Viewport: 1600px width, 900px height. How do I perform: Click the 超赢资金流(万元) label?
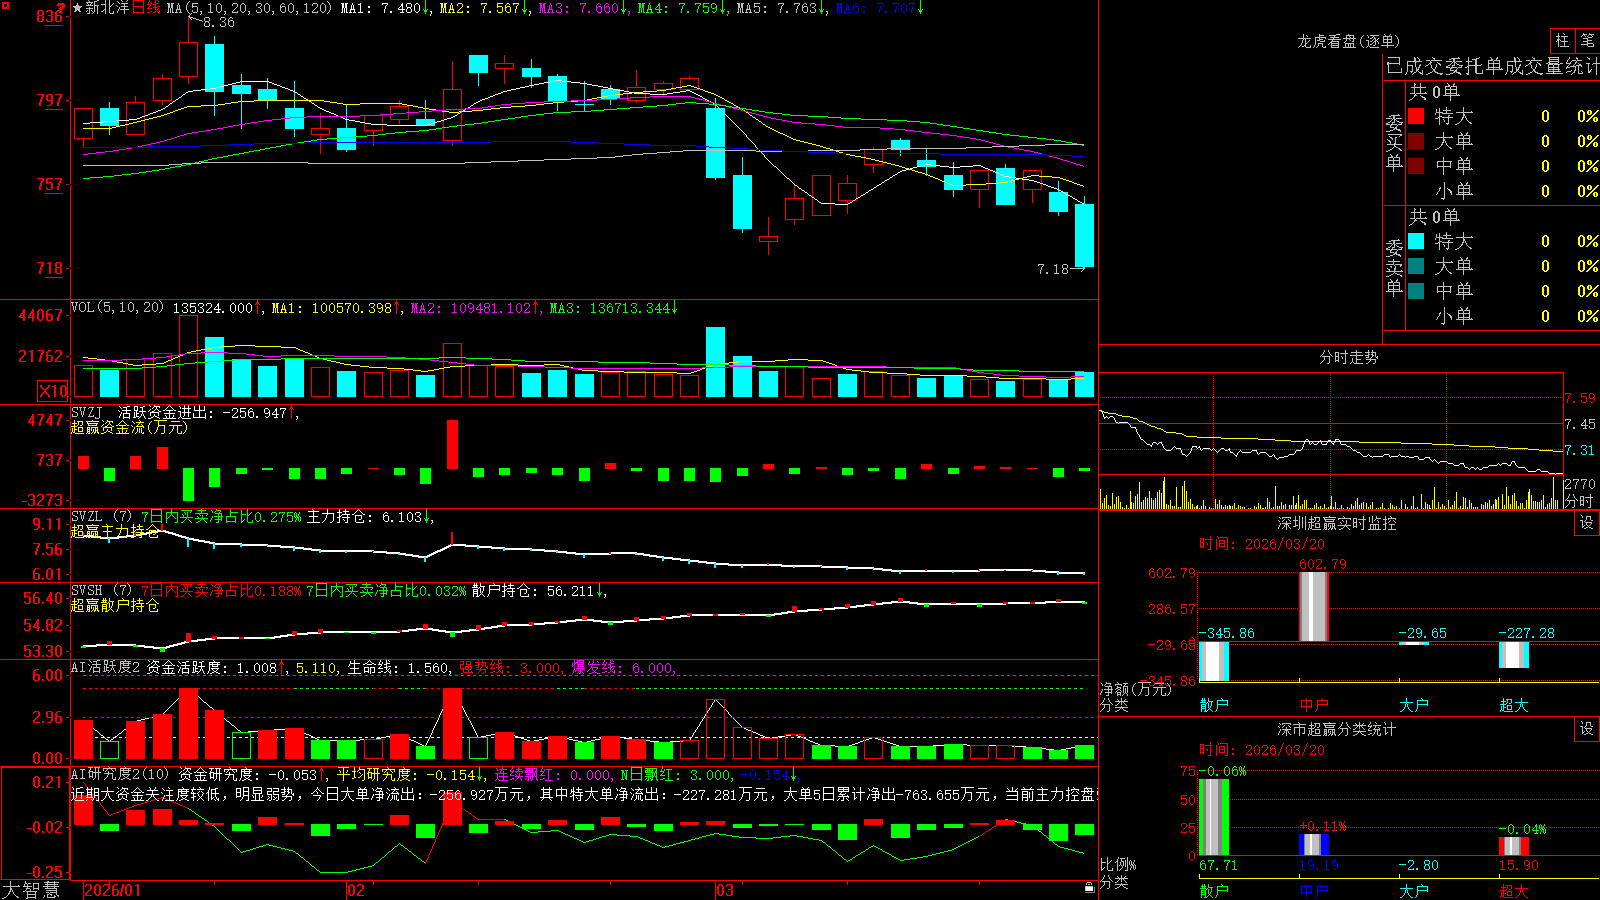point(129,427)
